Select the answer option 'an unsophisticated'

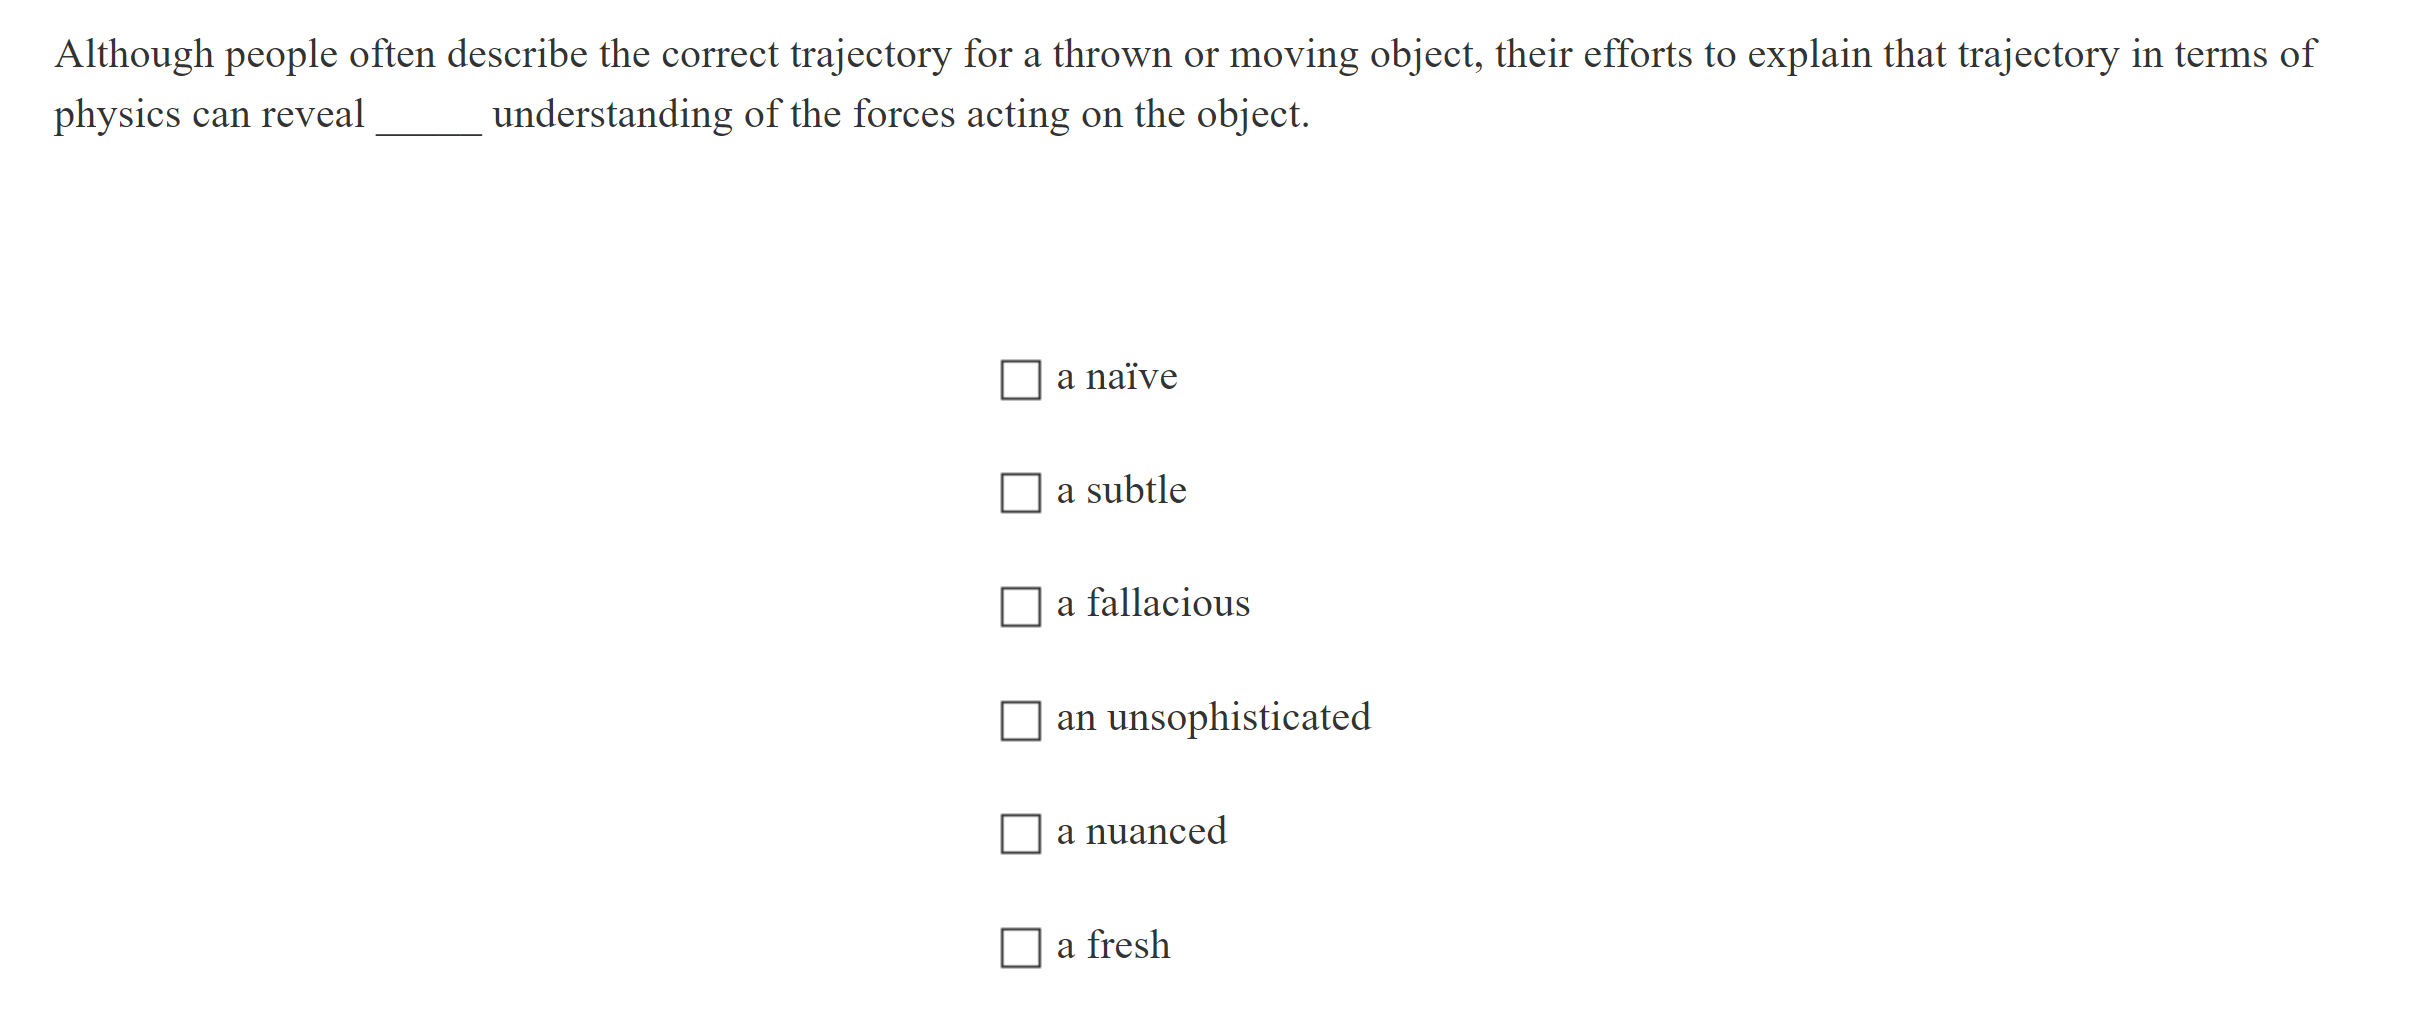click(x=1213, y=718)
